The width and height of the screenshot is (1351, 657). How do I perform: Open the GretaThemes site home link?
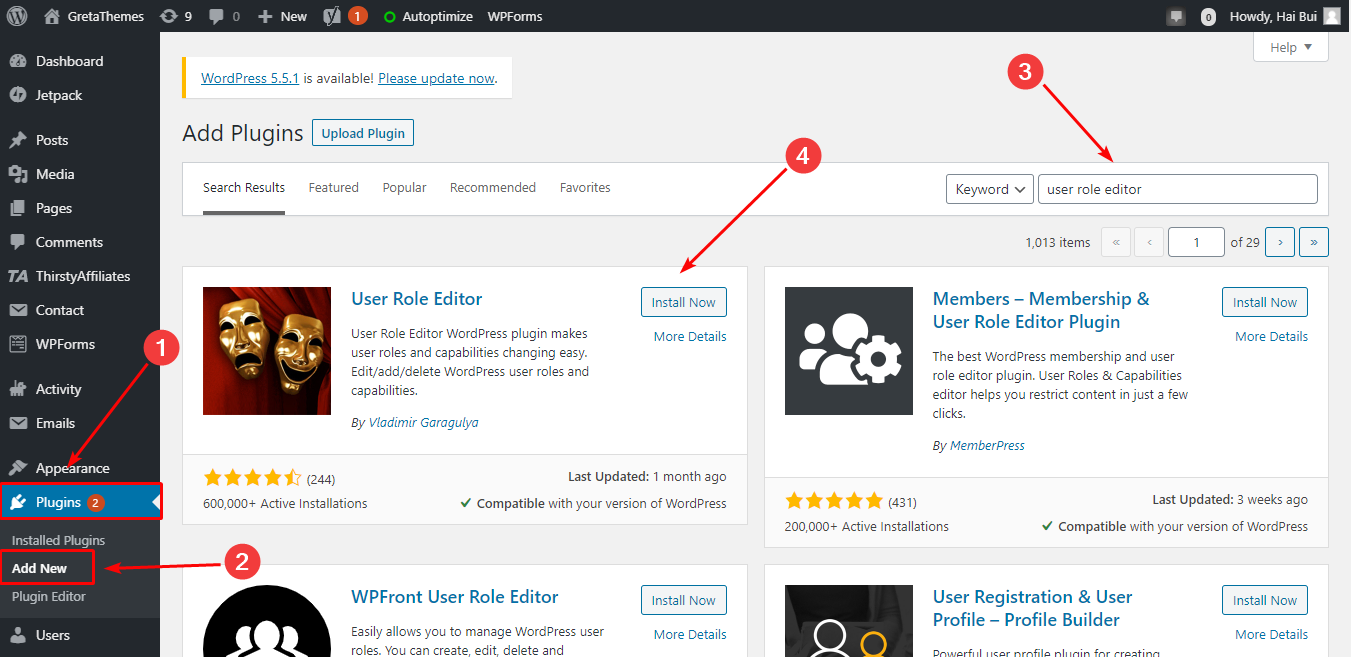[x=94, y=16]
